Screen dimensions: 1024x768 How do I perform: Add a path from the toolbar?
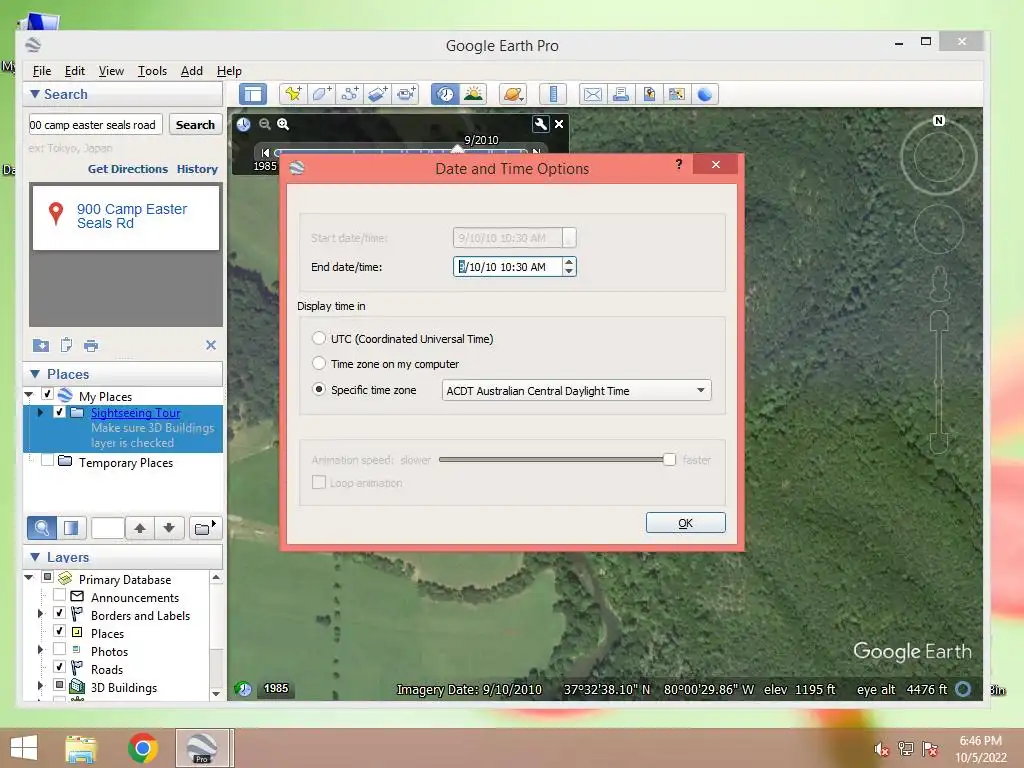[x=349, y=94]
